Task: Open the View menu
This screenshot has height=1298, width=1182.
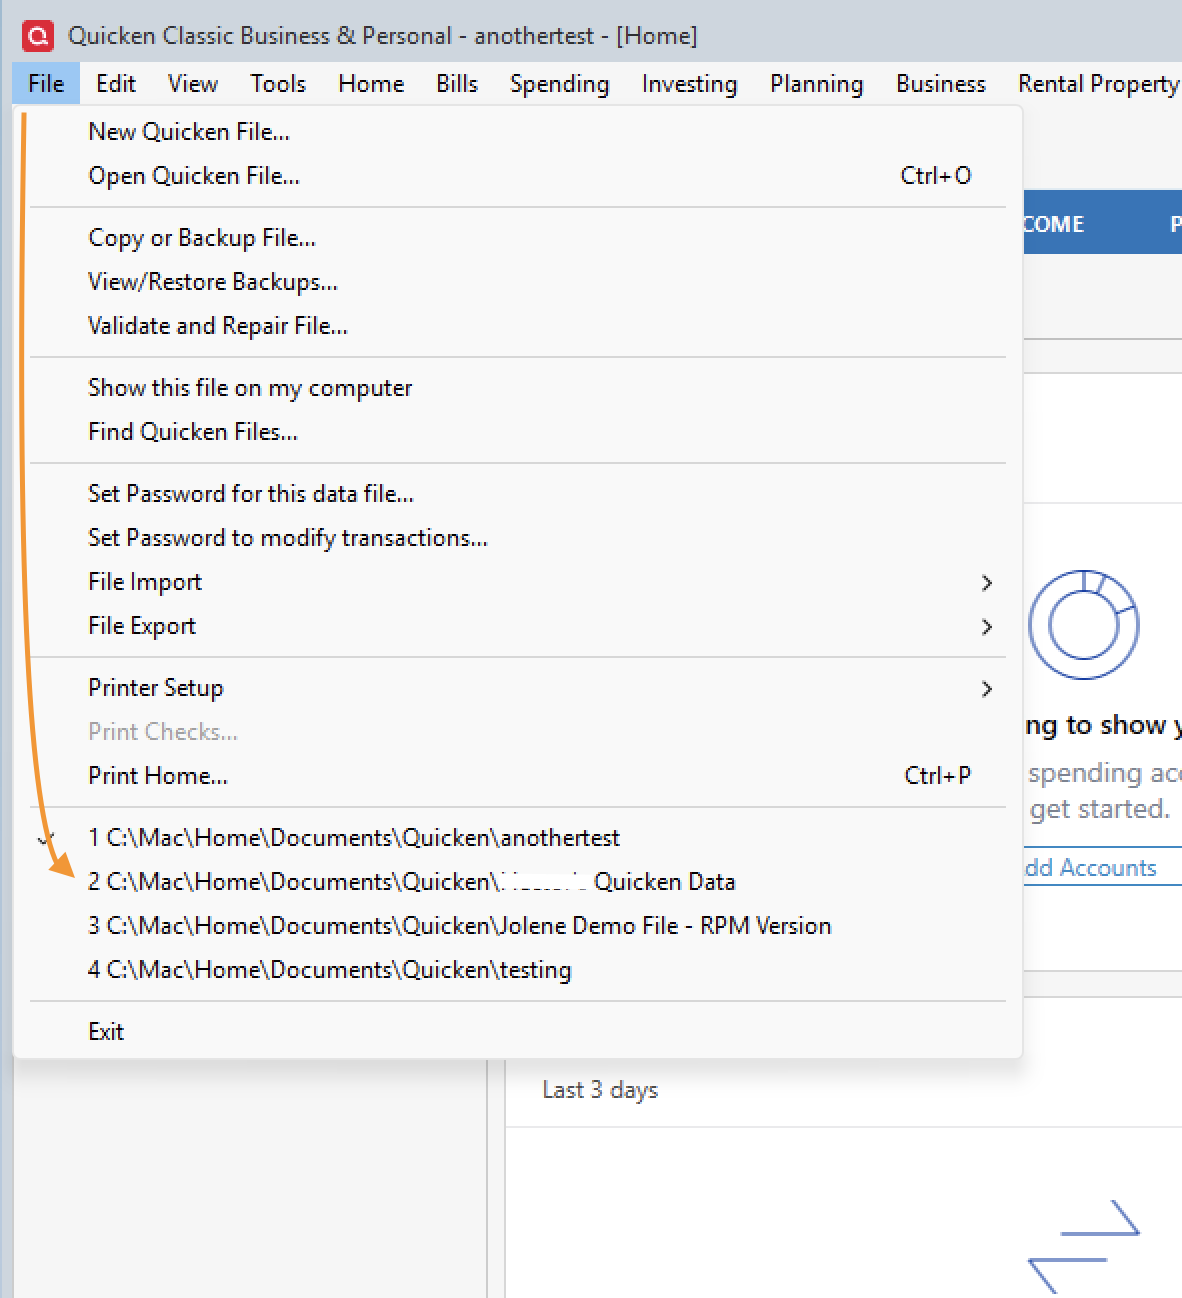Action: coord(193,84)
